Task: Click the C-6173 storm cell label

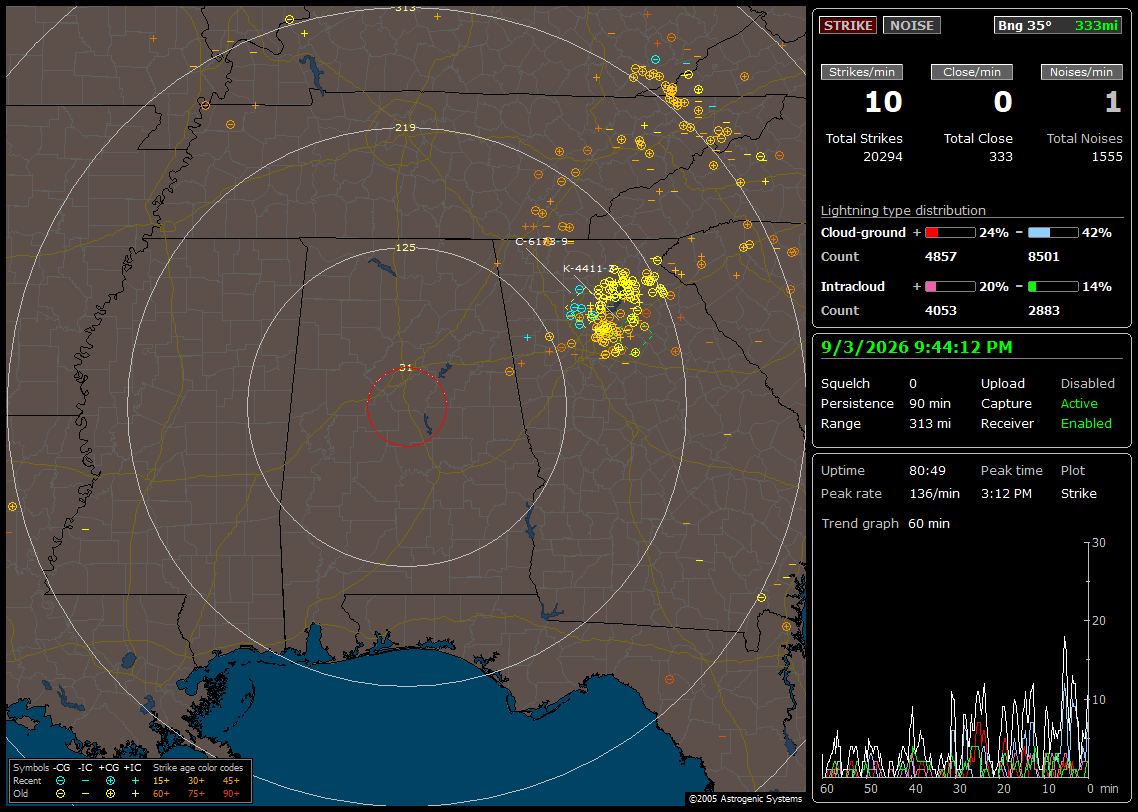Action: pyautogui.click(x=541, y=242)
